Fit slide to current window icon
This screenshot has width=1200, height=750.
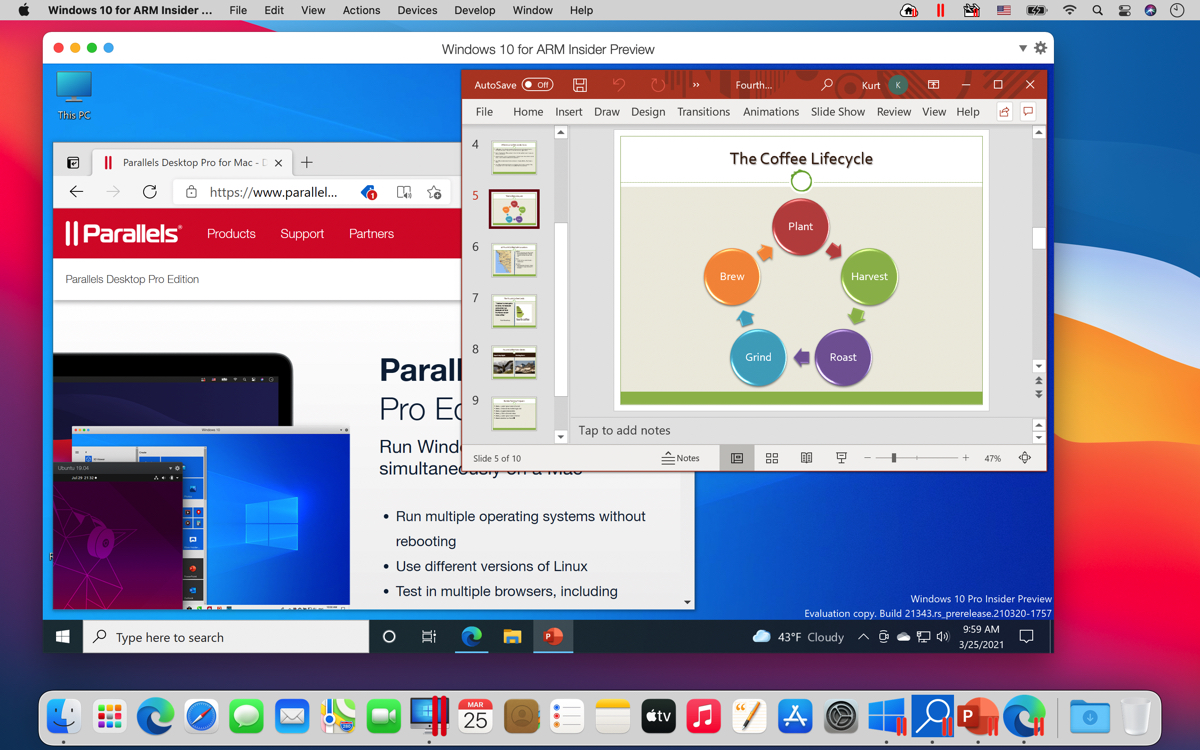pos(1025,458)
